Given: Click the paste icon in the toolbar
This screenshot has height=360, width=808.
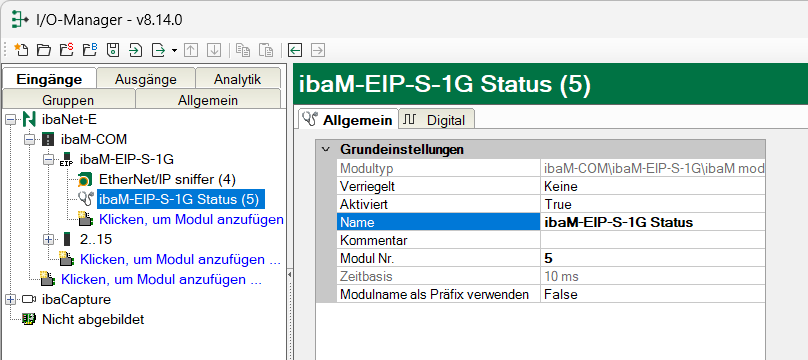Looking at the screenshot, I should [x=266, y=50].
